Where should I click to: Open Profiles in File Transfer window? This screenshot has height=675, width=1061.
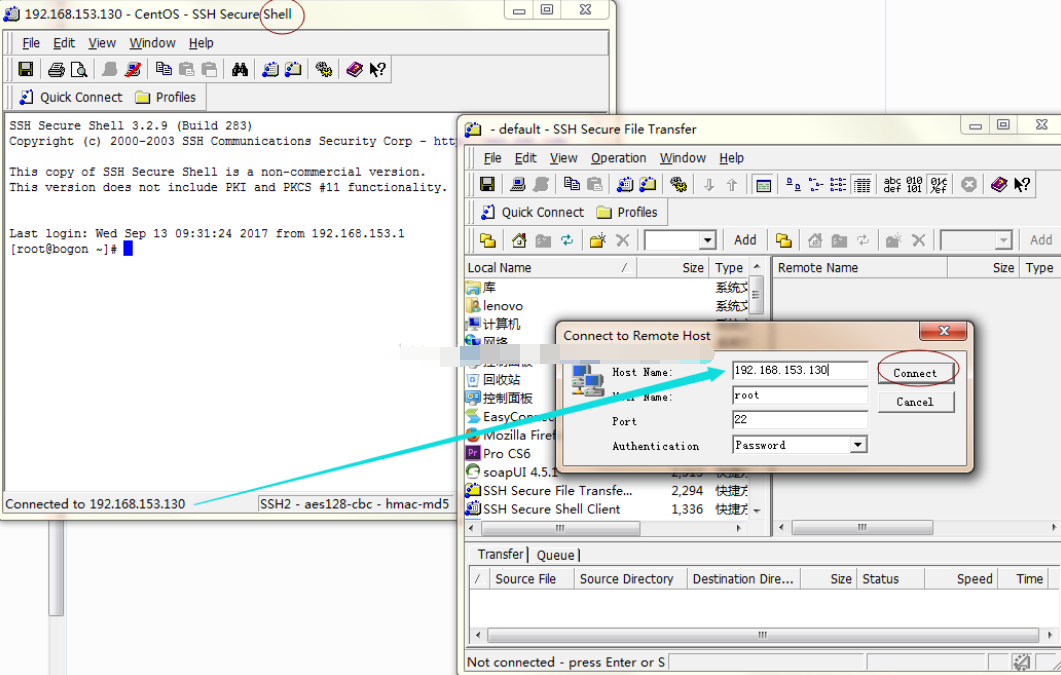[627, 212]
